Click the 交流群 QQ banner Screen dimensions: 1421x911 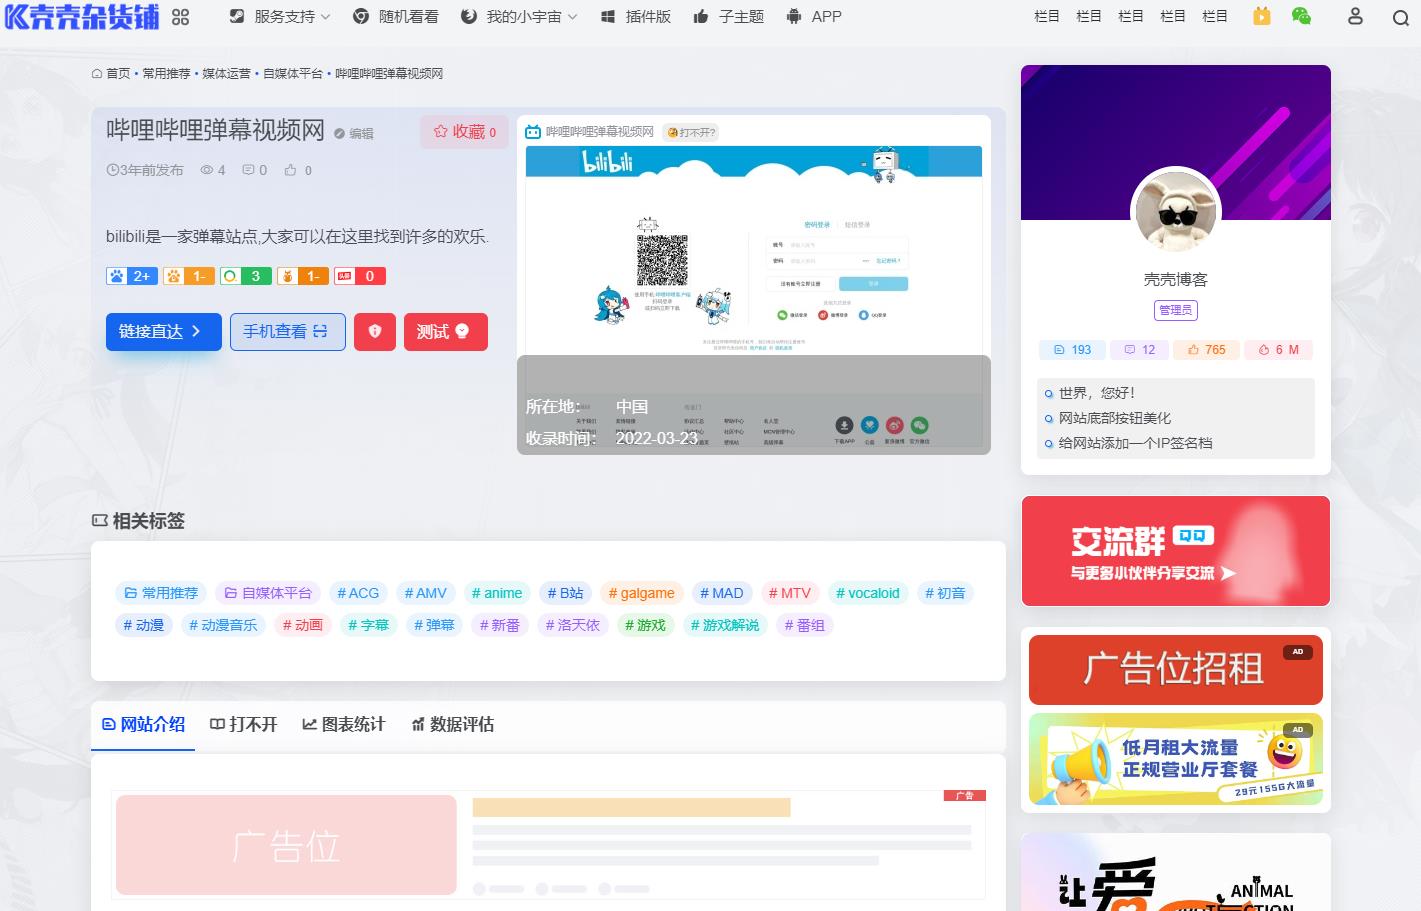point(1176,551)
